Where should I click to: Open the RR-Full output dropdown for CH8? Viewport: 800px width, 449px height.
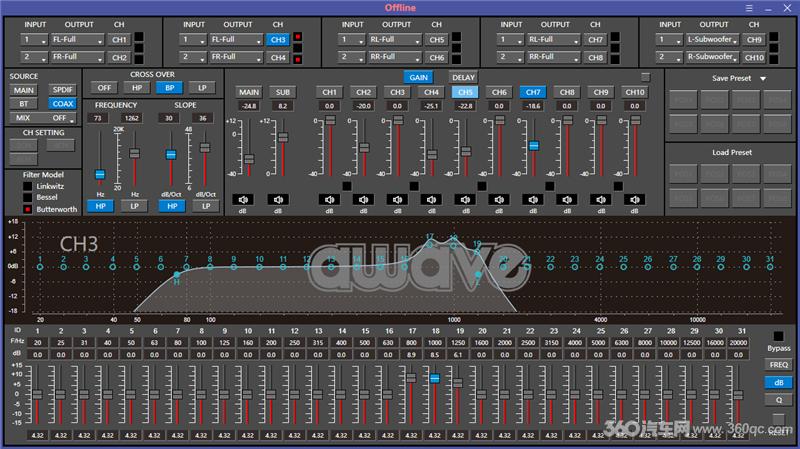pyautogui.click(x=553, y=57)
